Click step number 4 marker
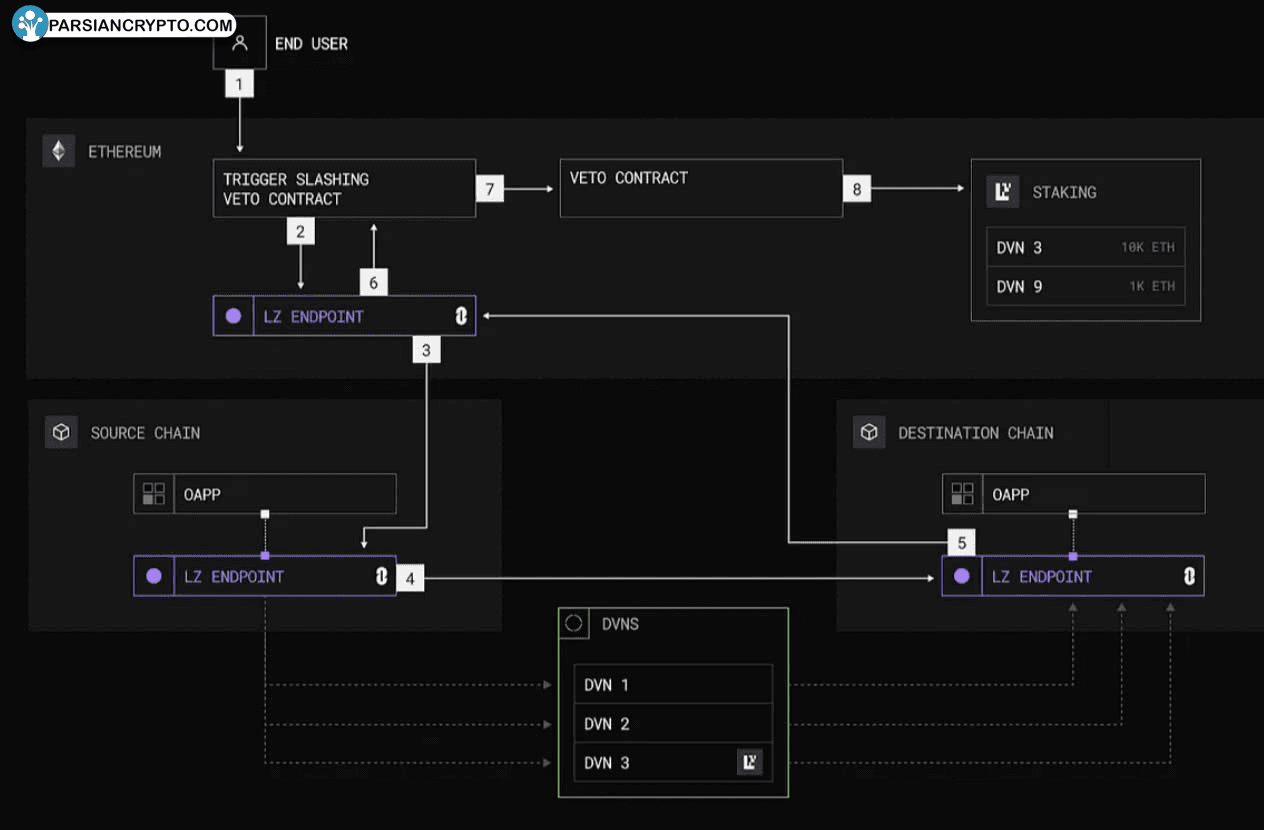 coord(410,577)
